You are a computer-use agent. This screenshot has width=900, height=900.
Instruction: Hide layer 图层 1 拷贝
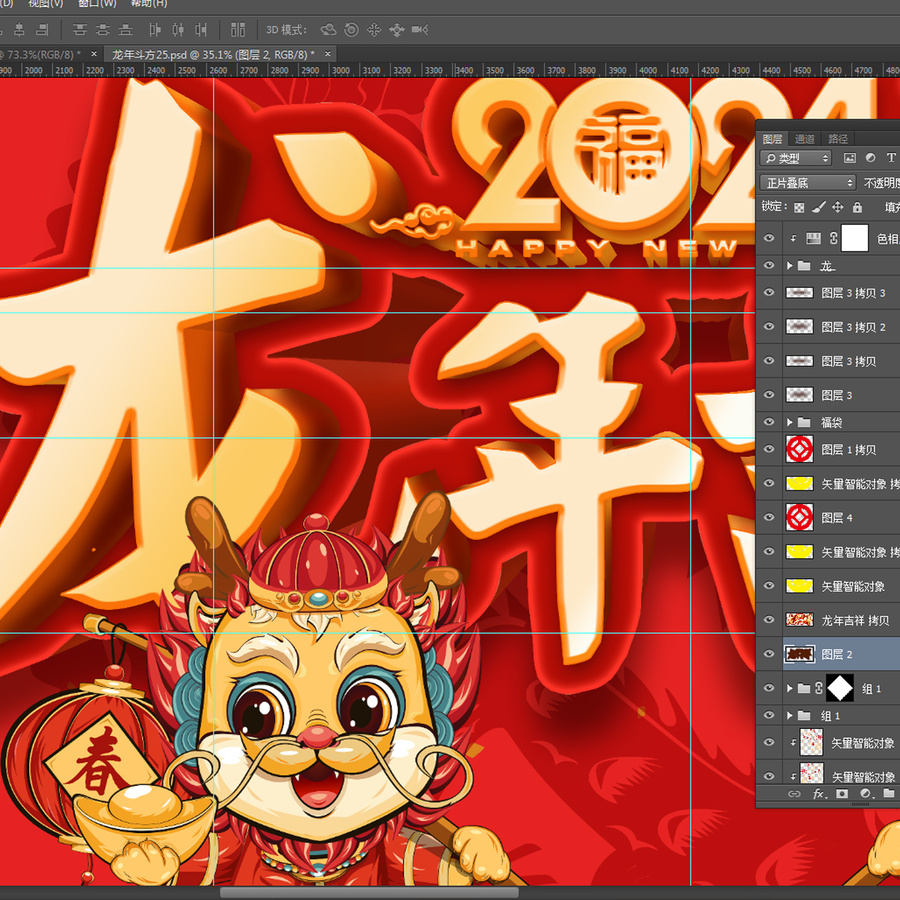coord(769,449)
